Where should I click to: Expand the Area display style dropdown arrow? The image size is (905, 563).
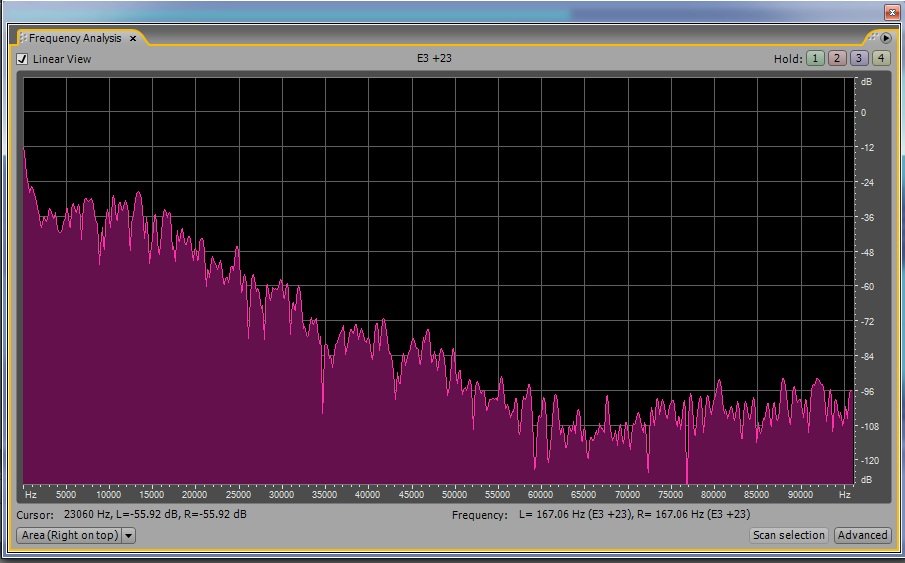coord(129,535)
